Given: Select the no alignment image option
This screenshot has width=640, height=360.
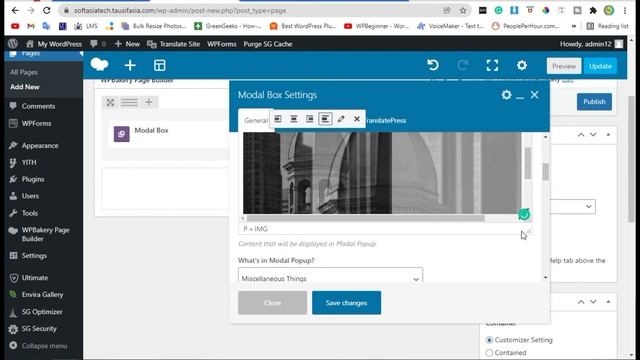Looking at the screenshot, I should pos(325,119).
